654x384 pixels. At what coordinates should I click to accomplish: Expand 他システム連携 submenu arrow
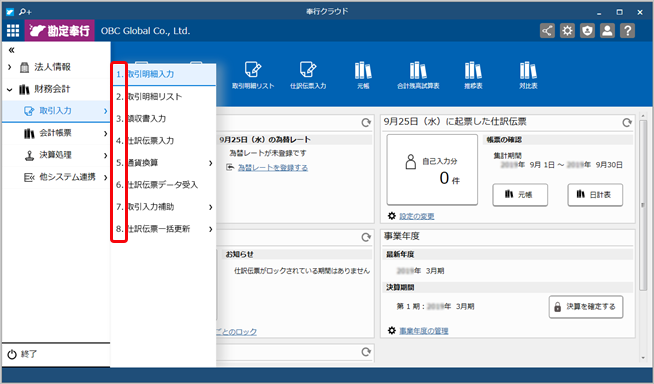105,178
